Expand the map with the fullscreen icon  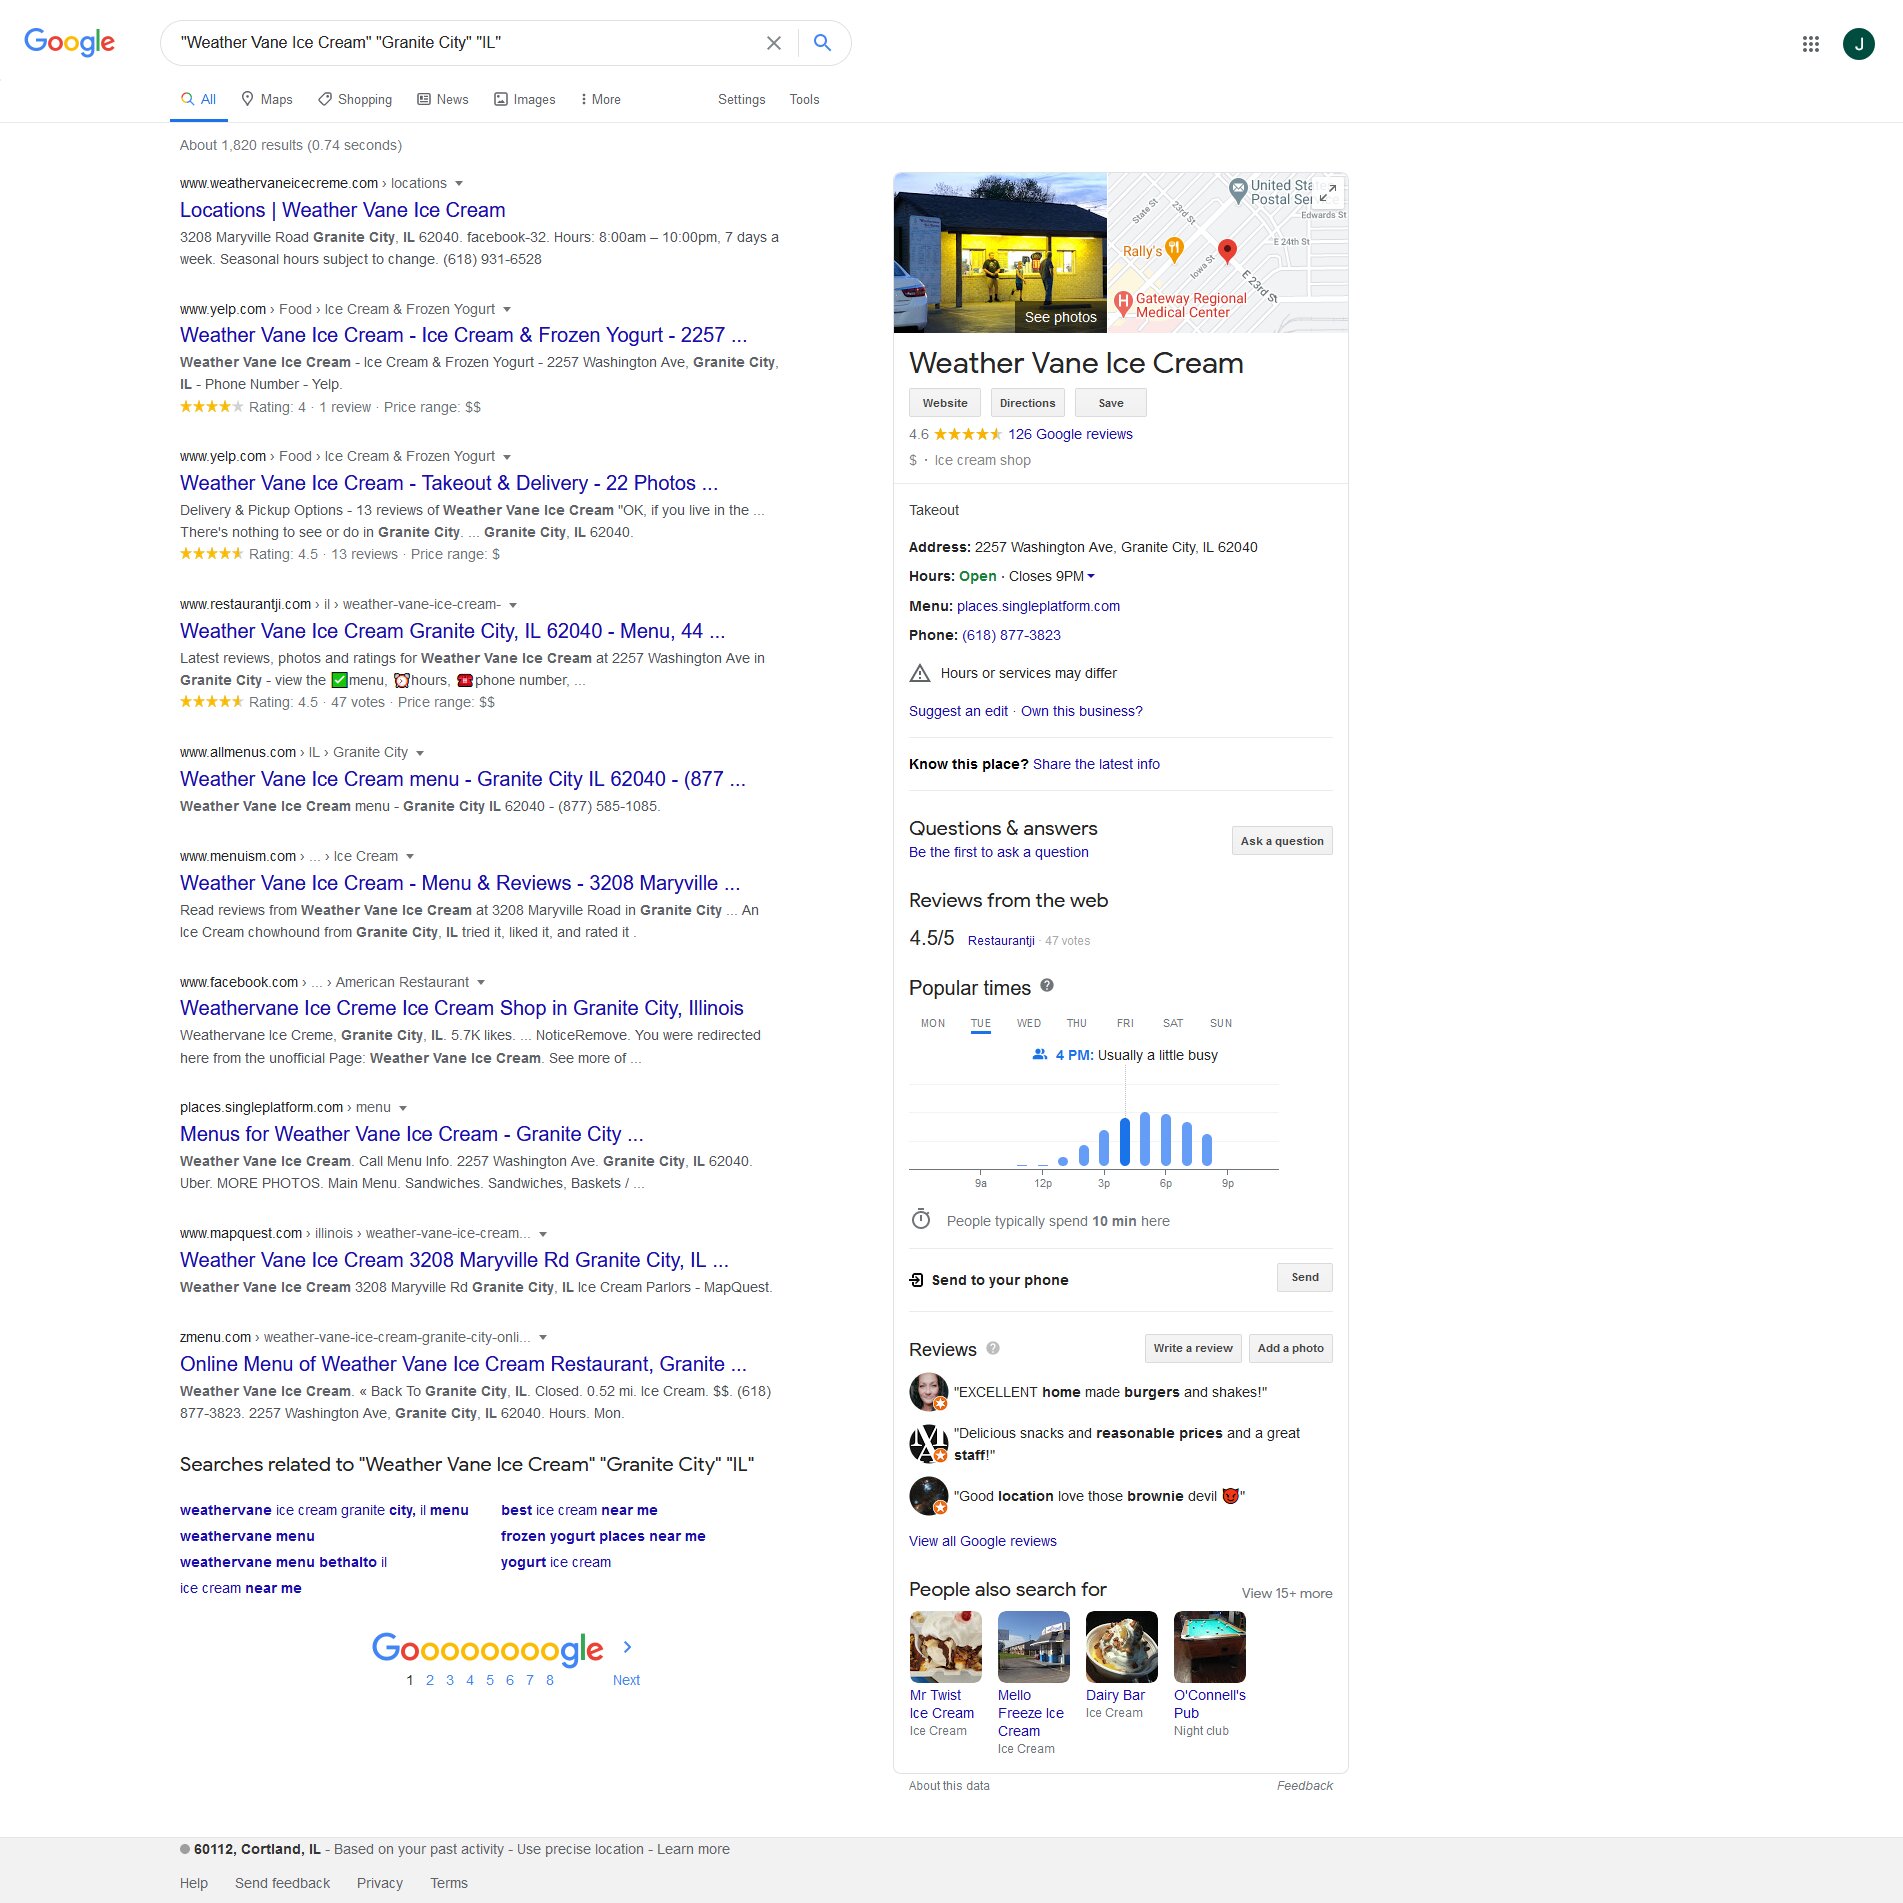[1328, 192]
